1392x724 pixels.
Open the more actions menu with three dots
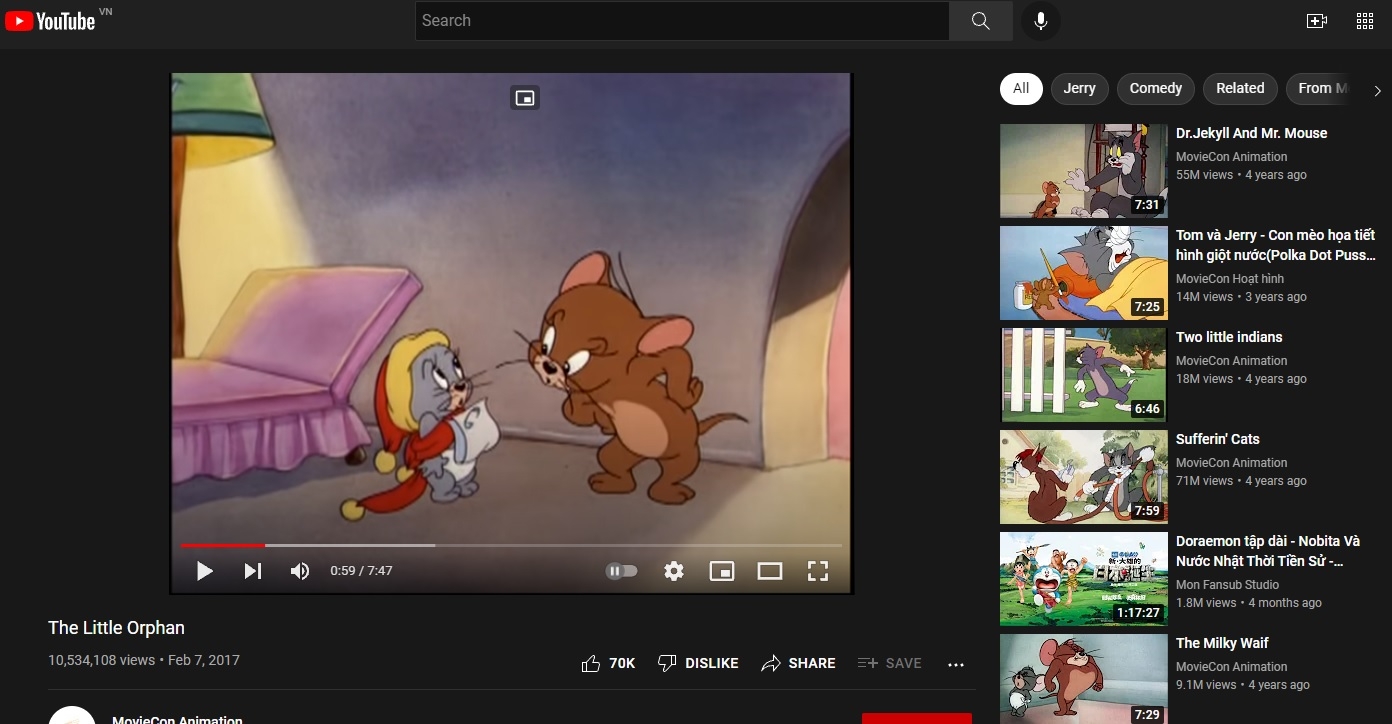coord(955,663)
